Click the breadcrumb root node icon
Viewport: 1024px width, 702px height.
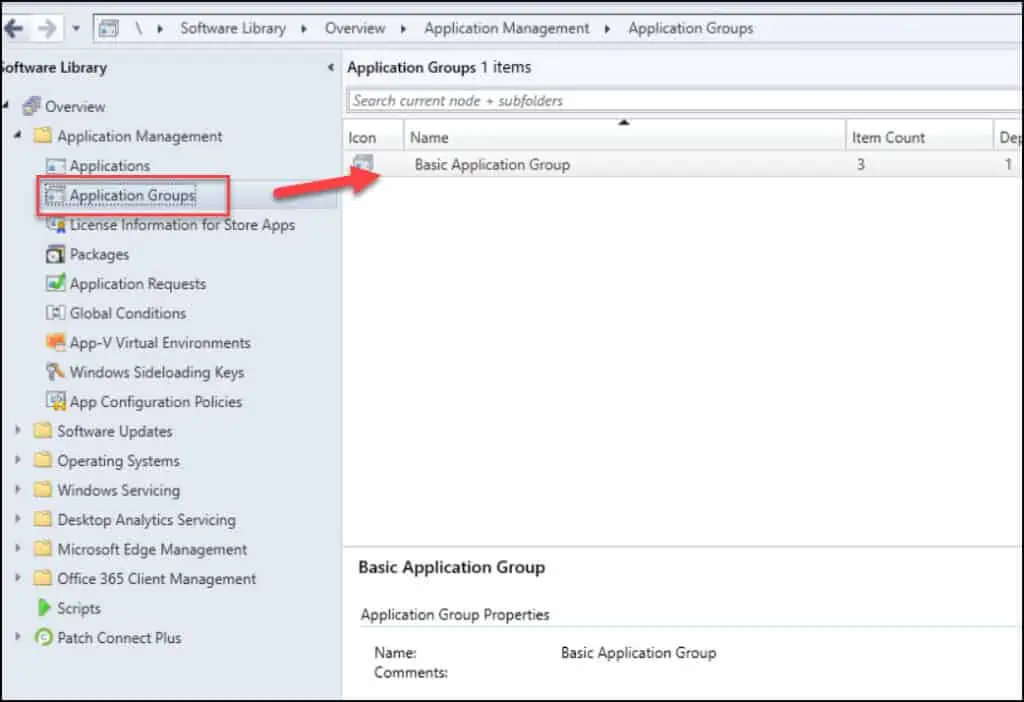(x=108, y=28)
